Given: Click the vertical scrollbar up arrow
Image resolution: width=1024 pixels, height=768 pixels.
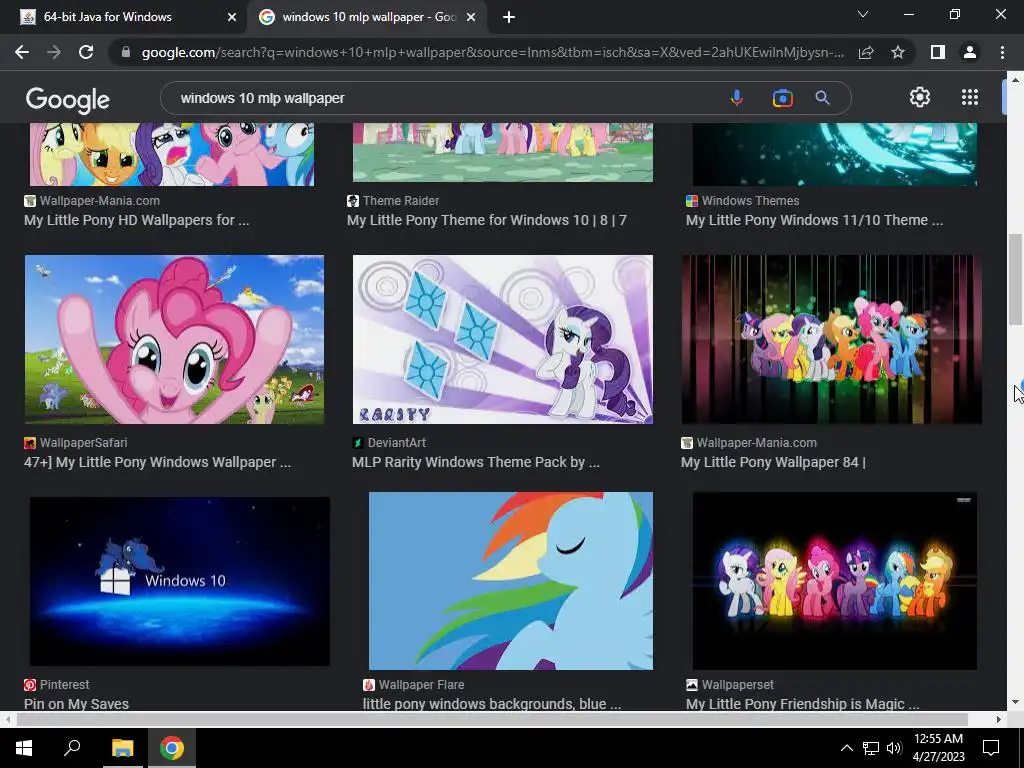Looking at the screenshot, I should point(1015,80).
